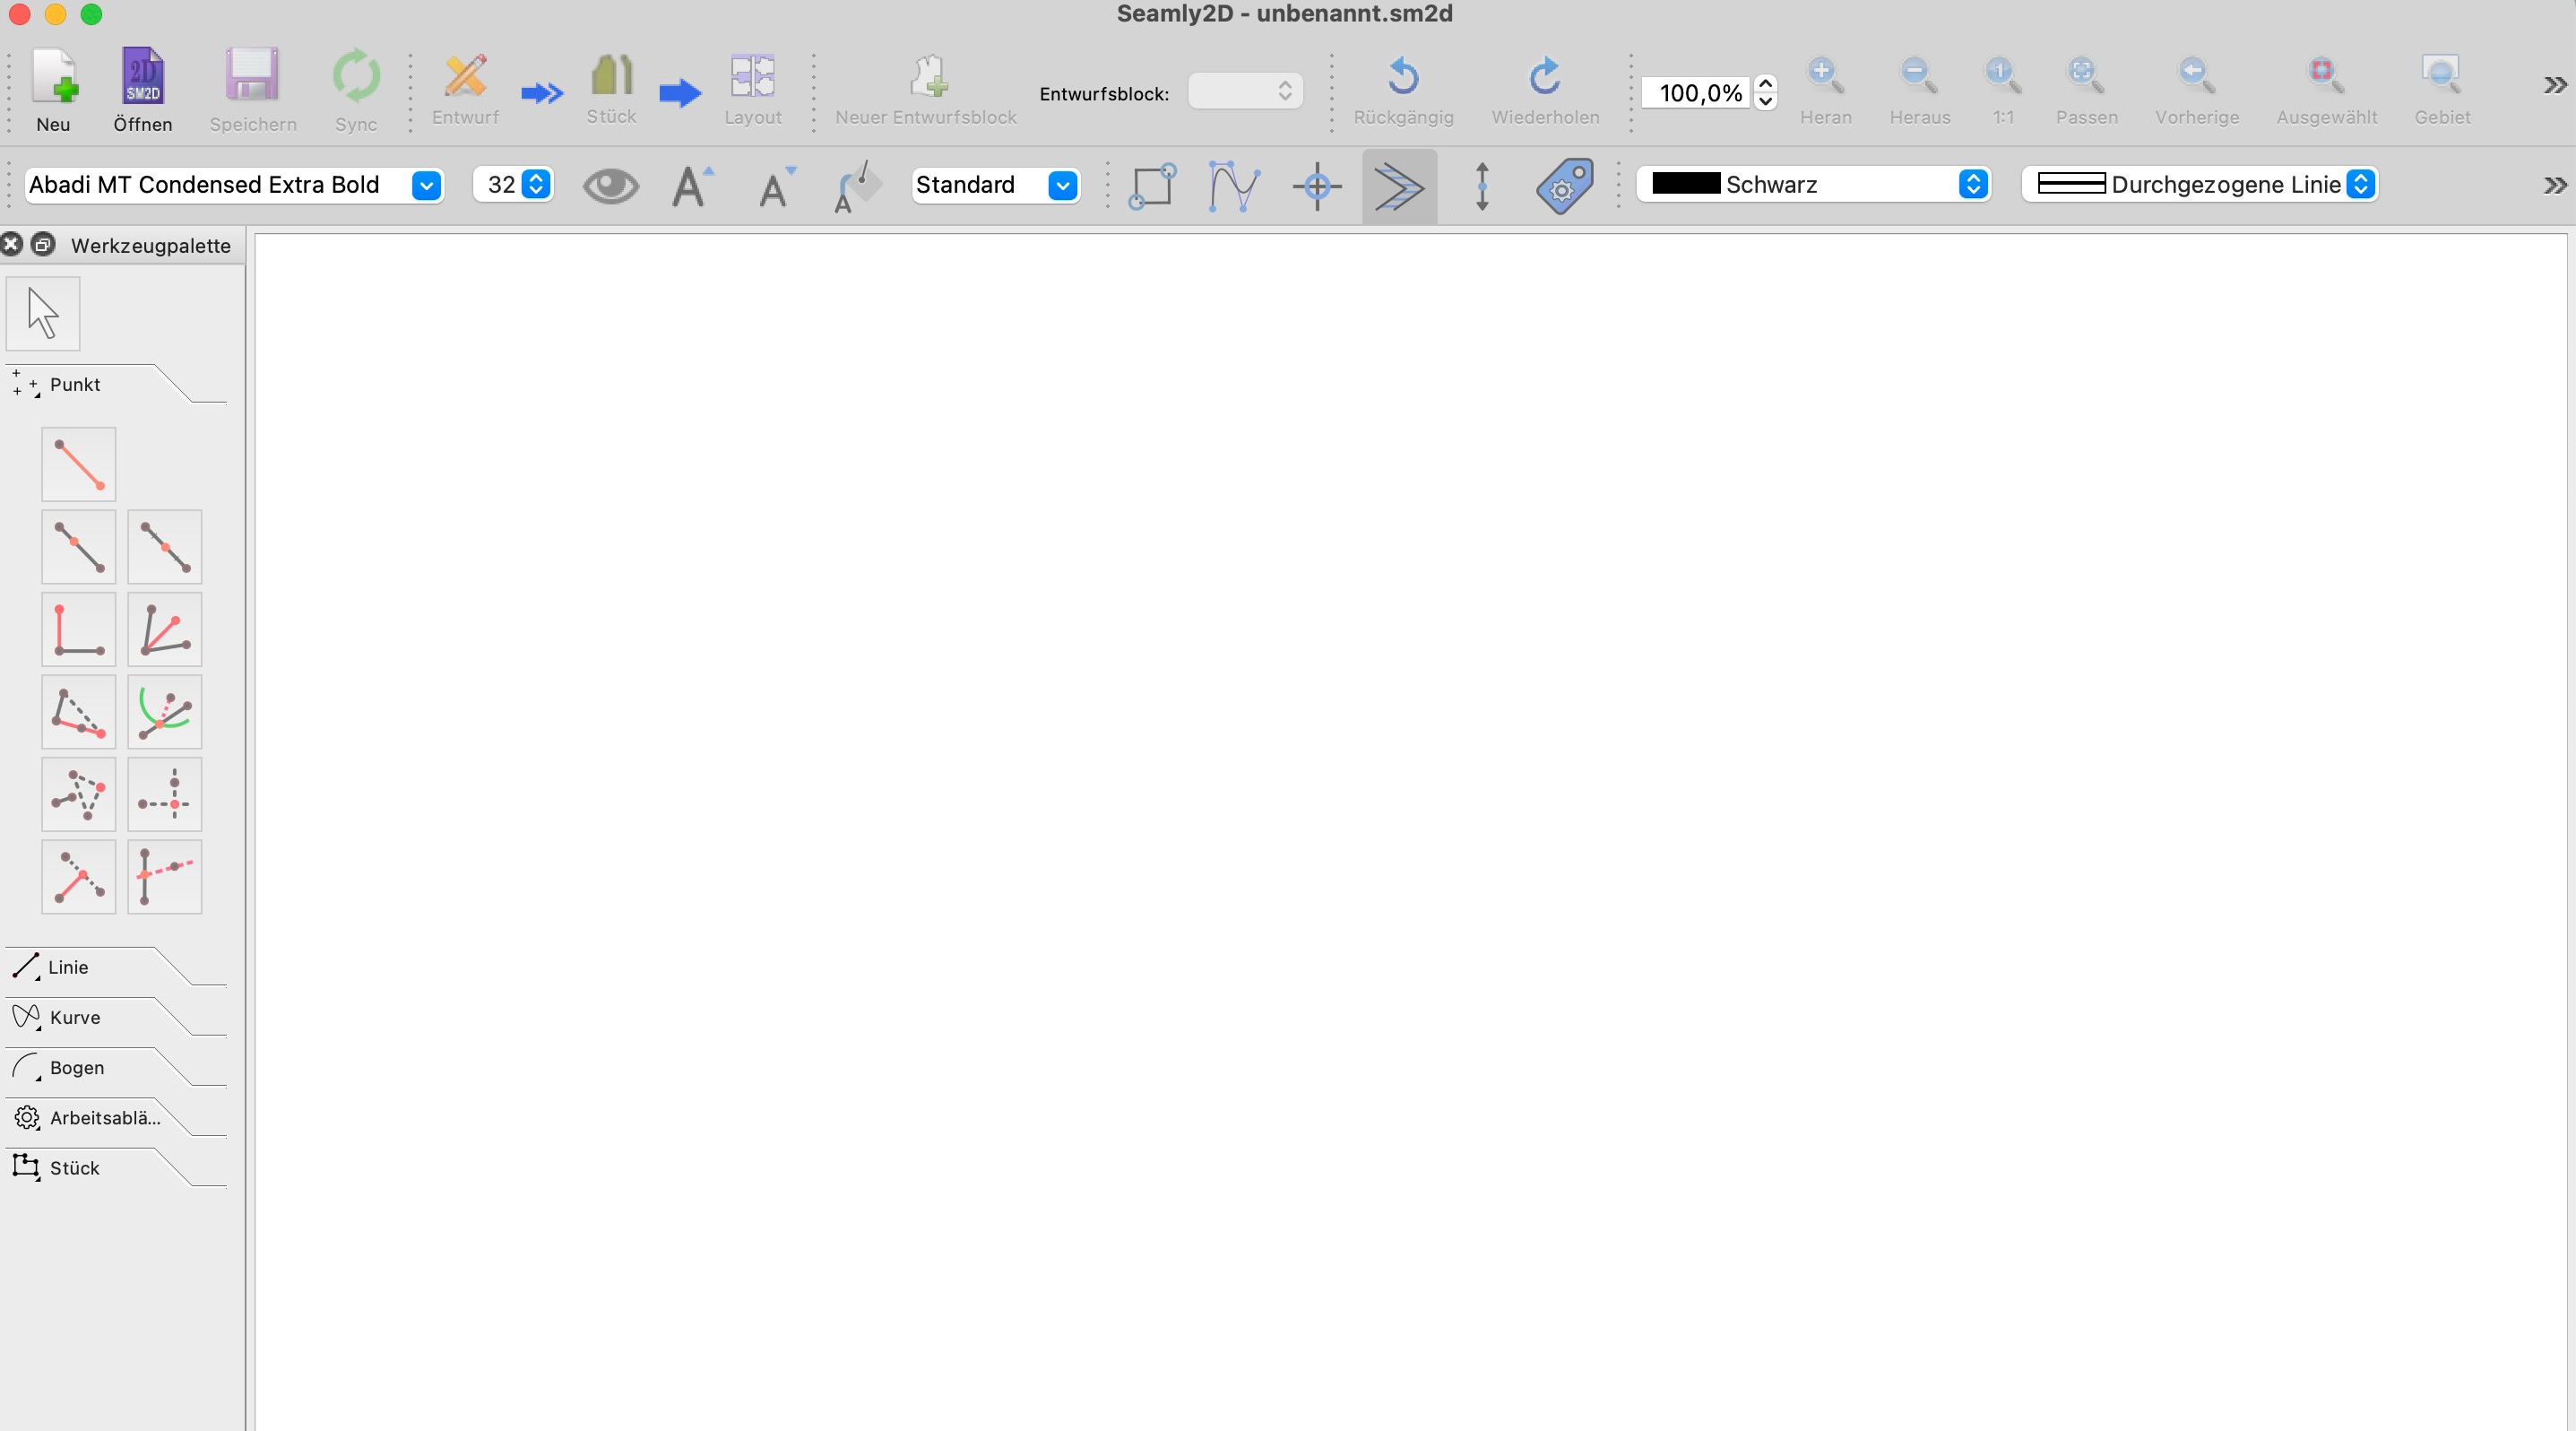The height and width of the screenshot is (1431, 2576).
Task: Expand the Bogen tool category
Action: click(x=76, y=1068)
